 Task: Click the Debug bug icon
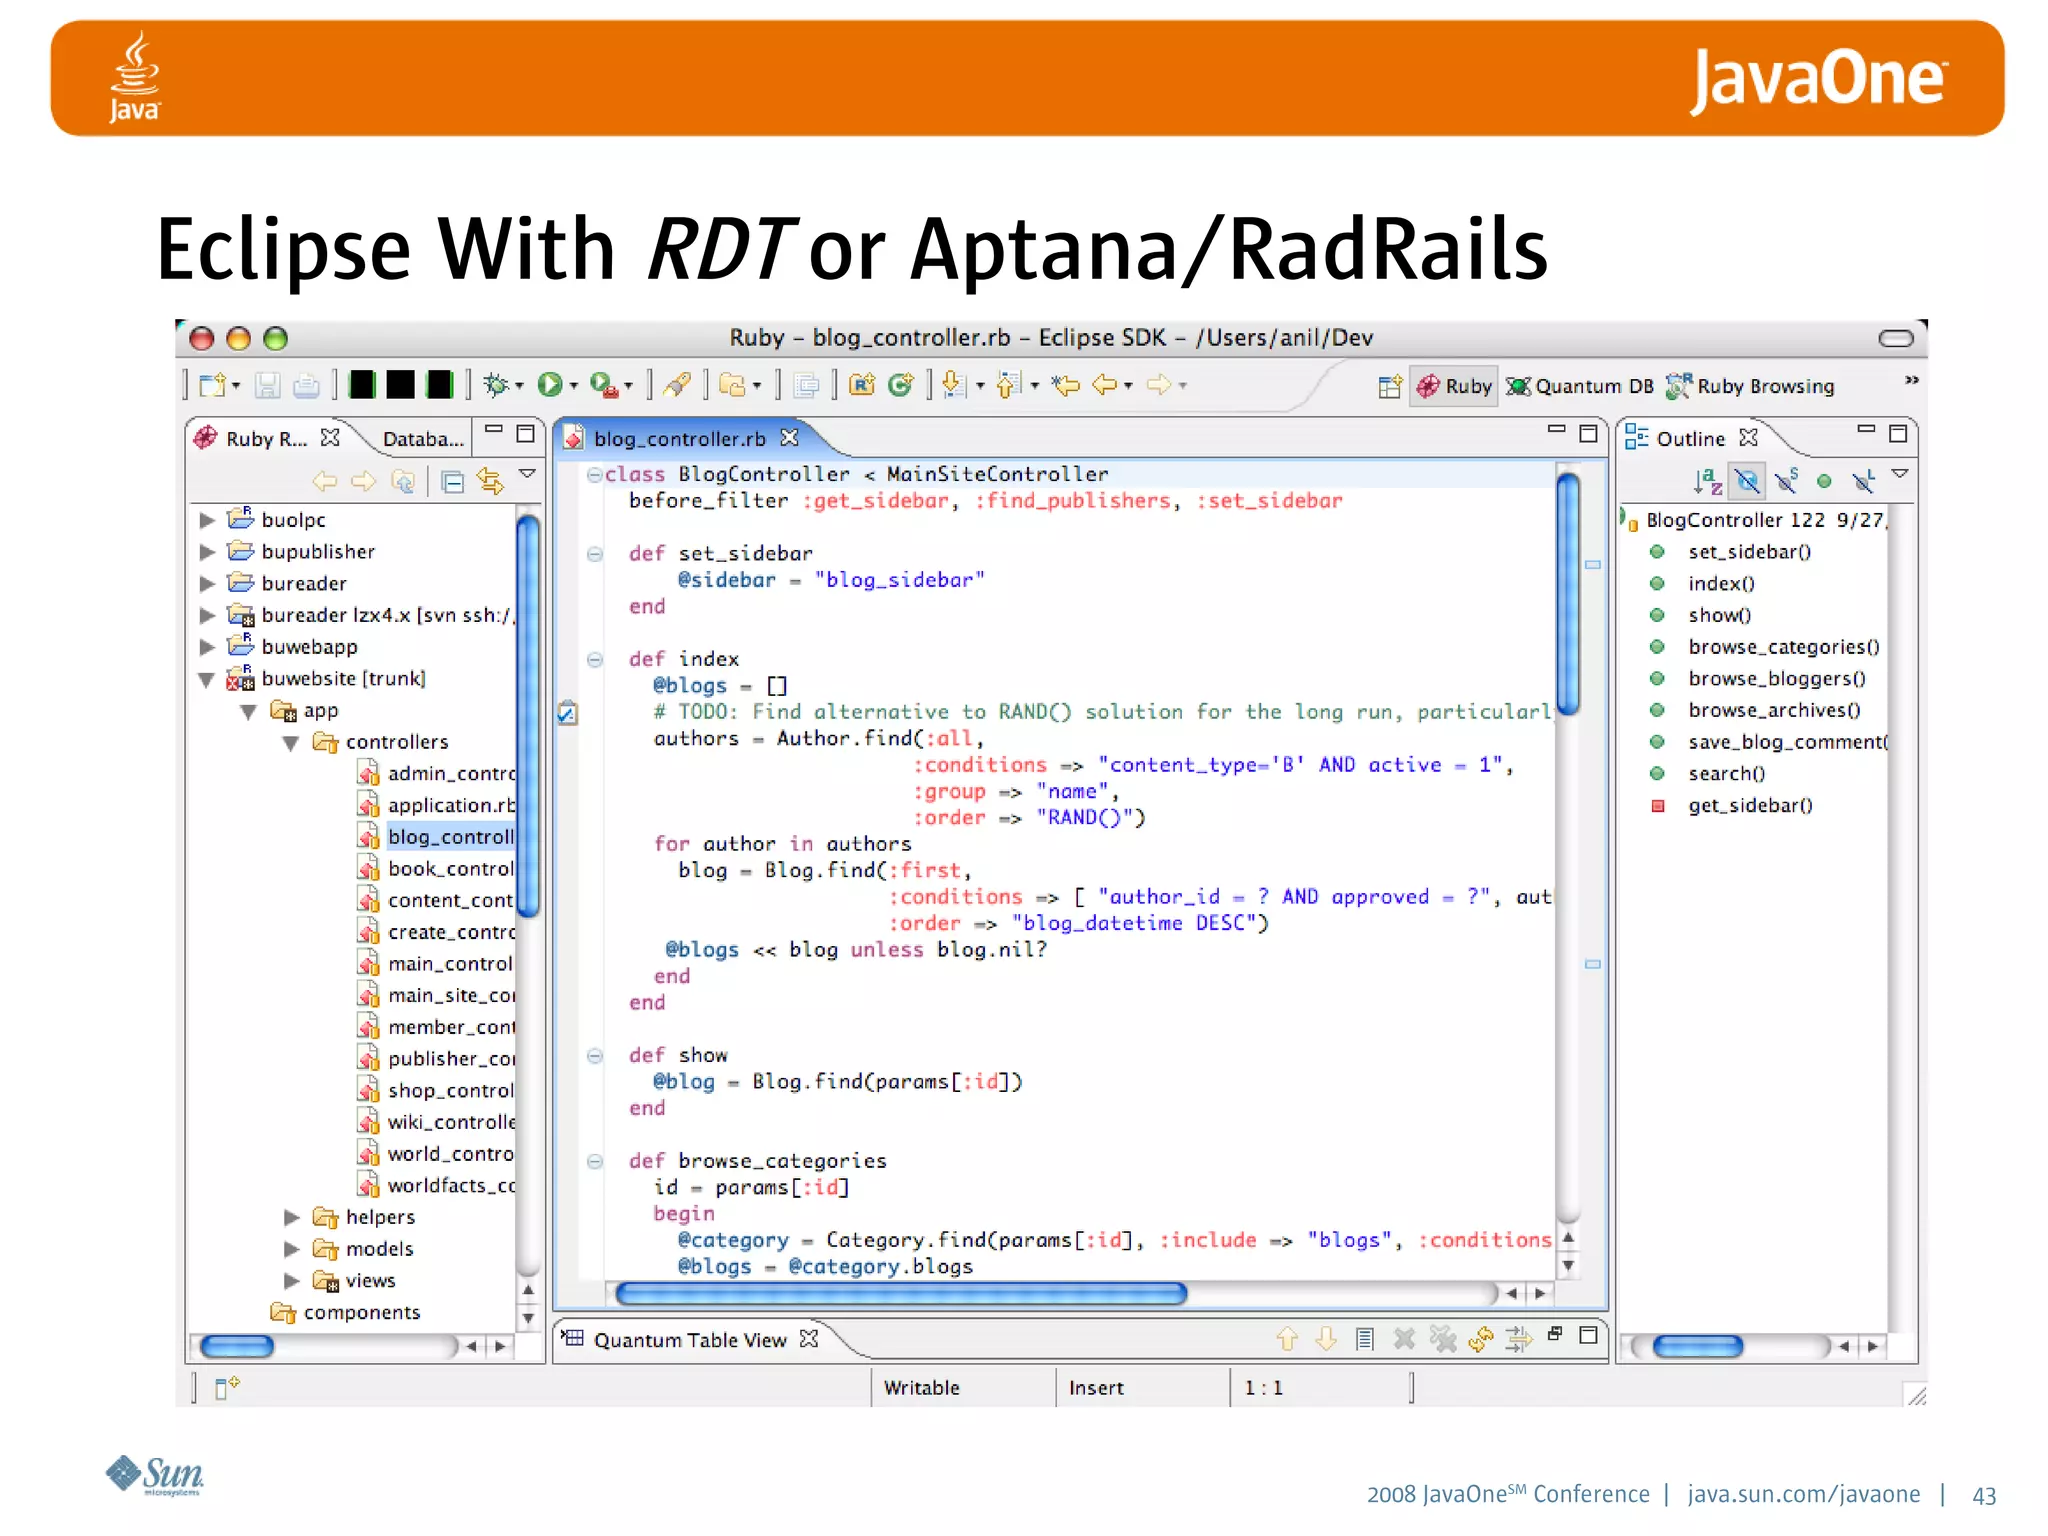pyautogui.click(x=497, y=385)
